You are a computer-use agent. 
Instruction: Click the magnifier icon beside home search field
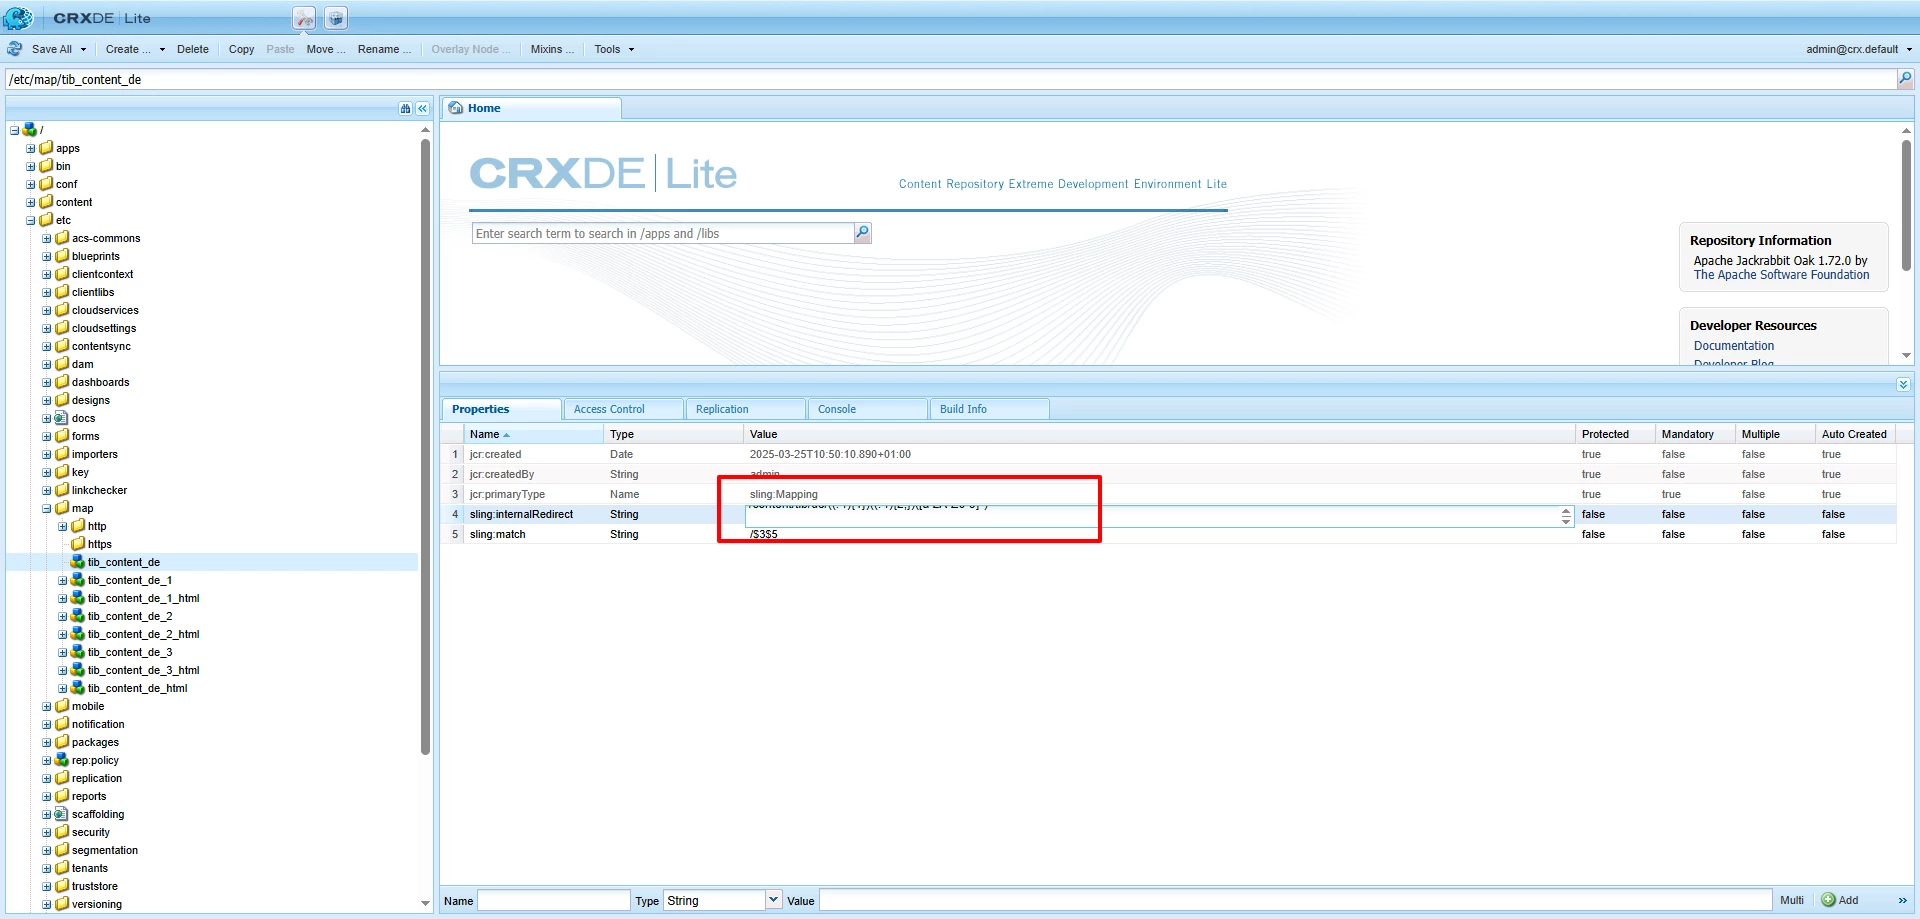pyautogui.click(x=862, y=233)
